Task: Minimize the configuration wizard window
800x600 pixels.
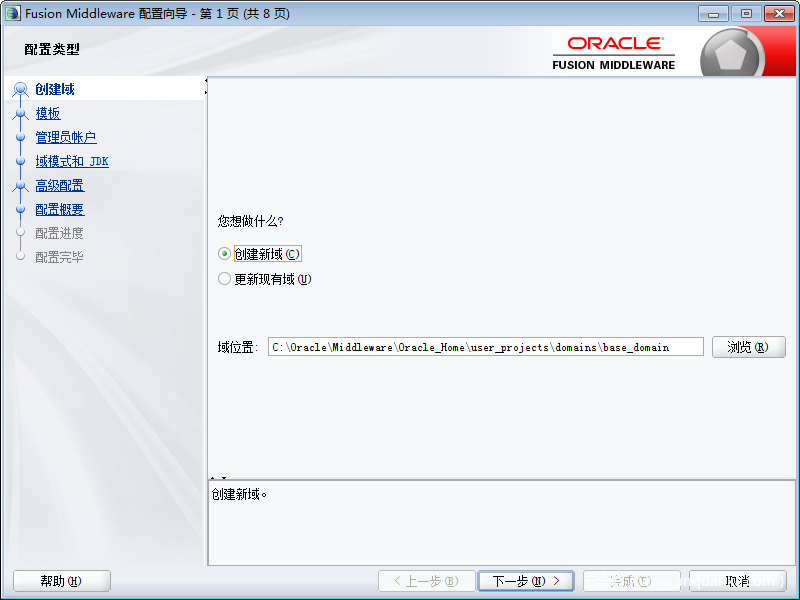Action: point(713,14)
